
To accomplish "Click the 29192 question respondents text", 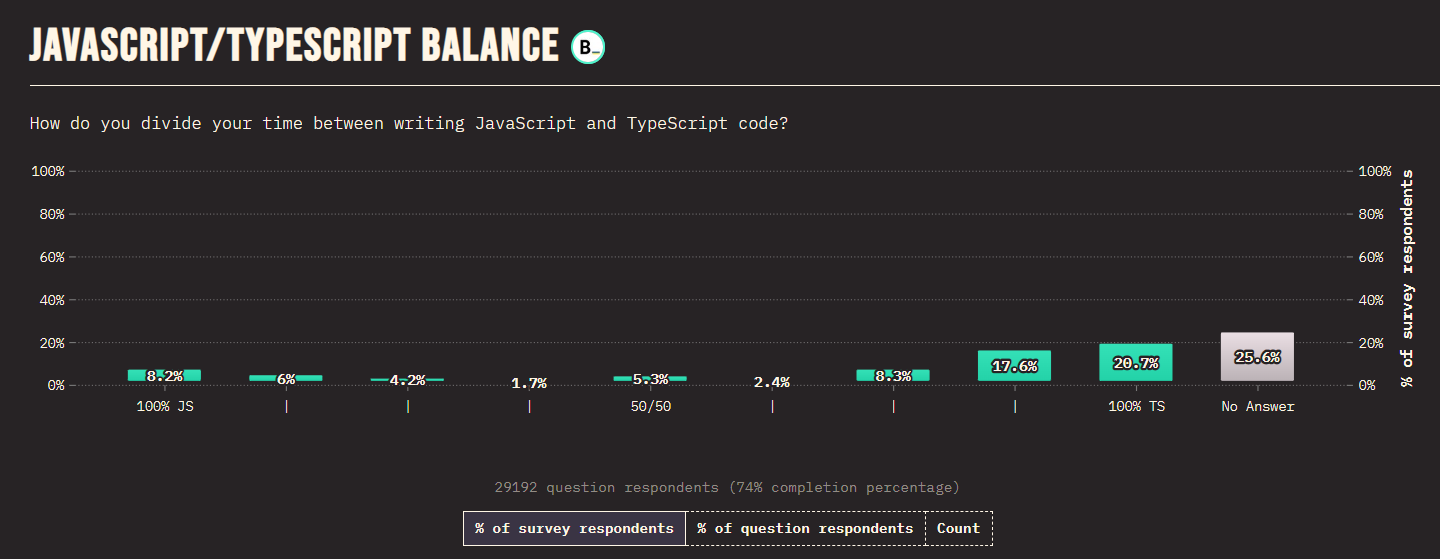I will click(727, 487).
